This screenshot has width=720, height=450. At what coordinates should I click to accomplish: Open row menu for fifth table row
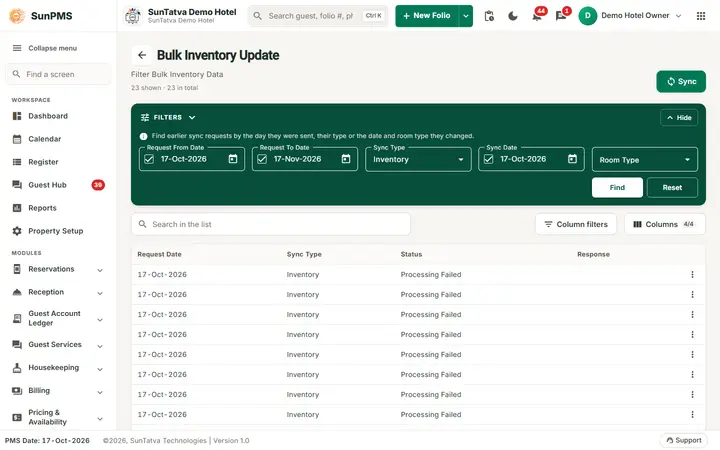(x=692, y=354)
